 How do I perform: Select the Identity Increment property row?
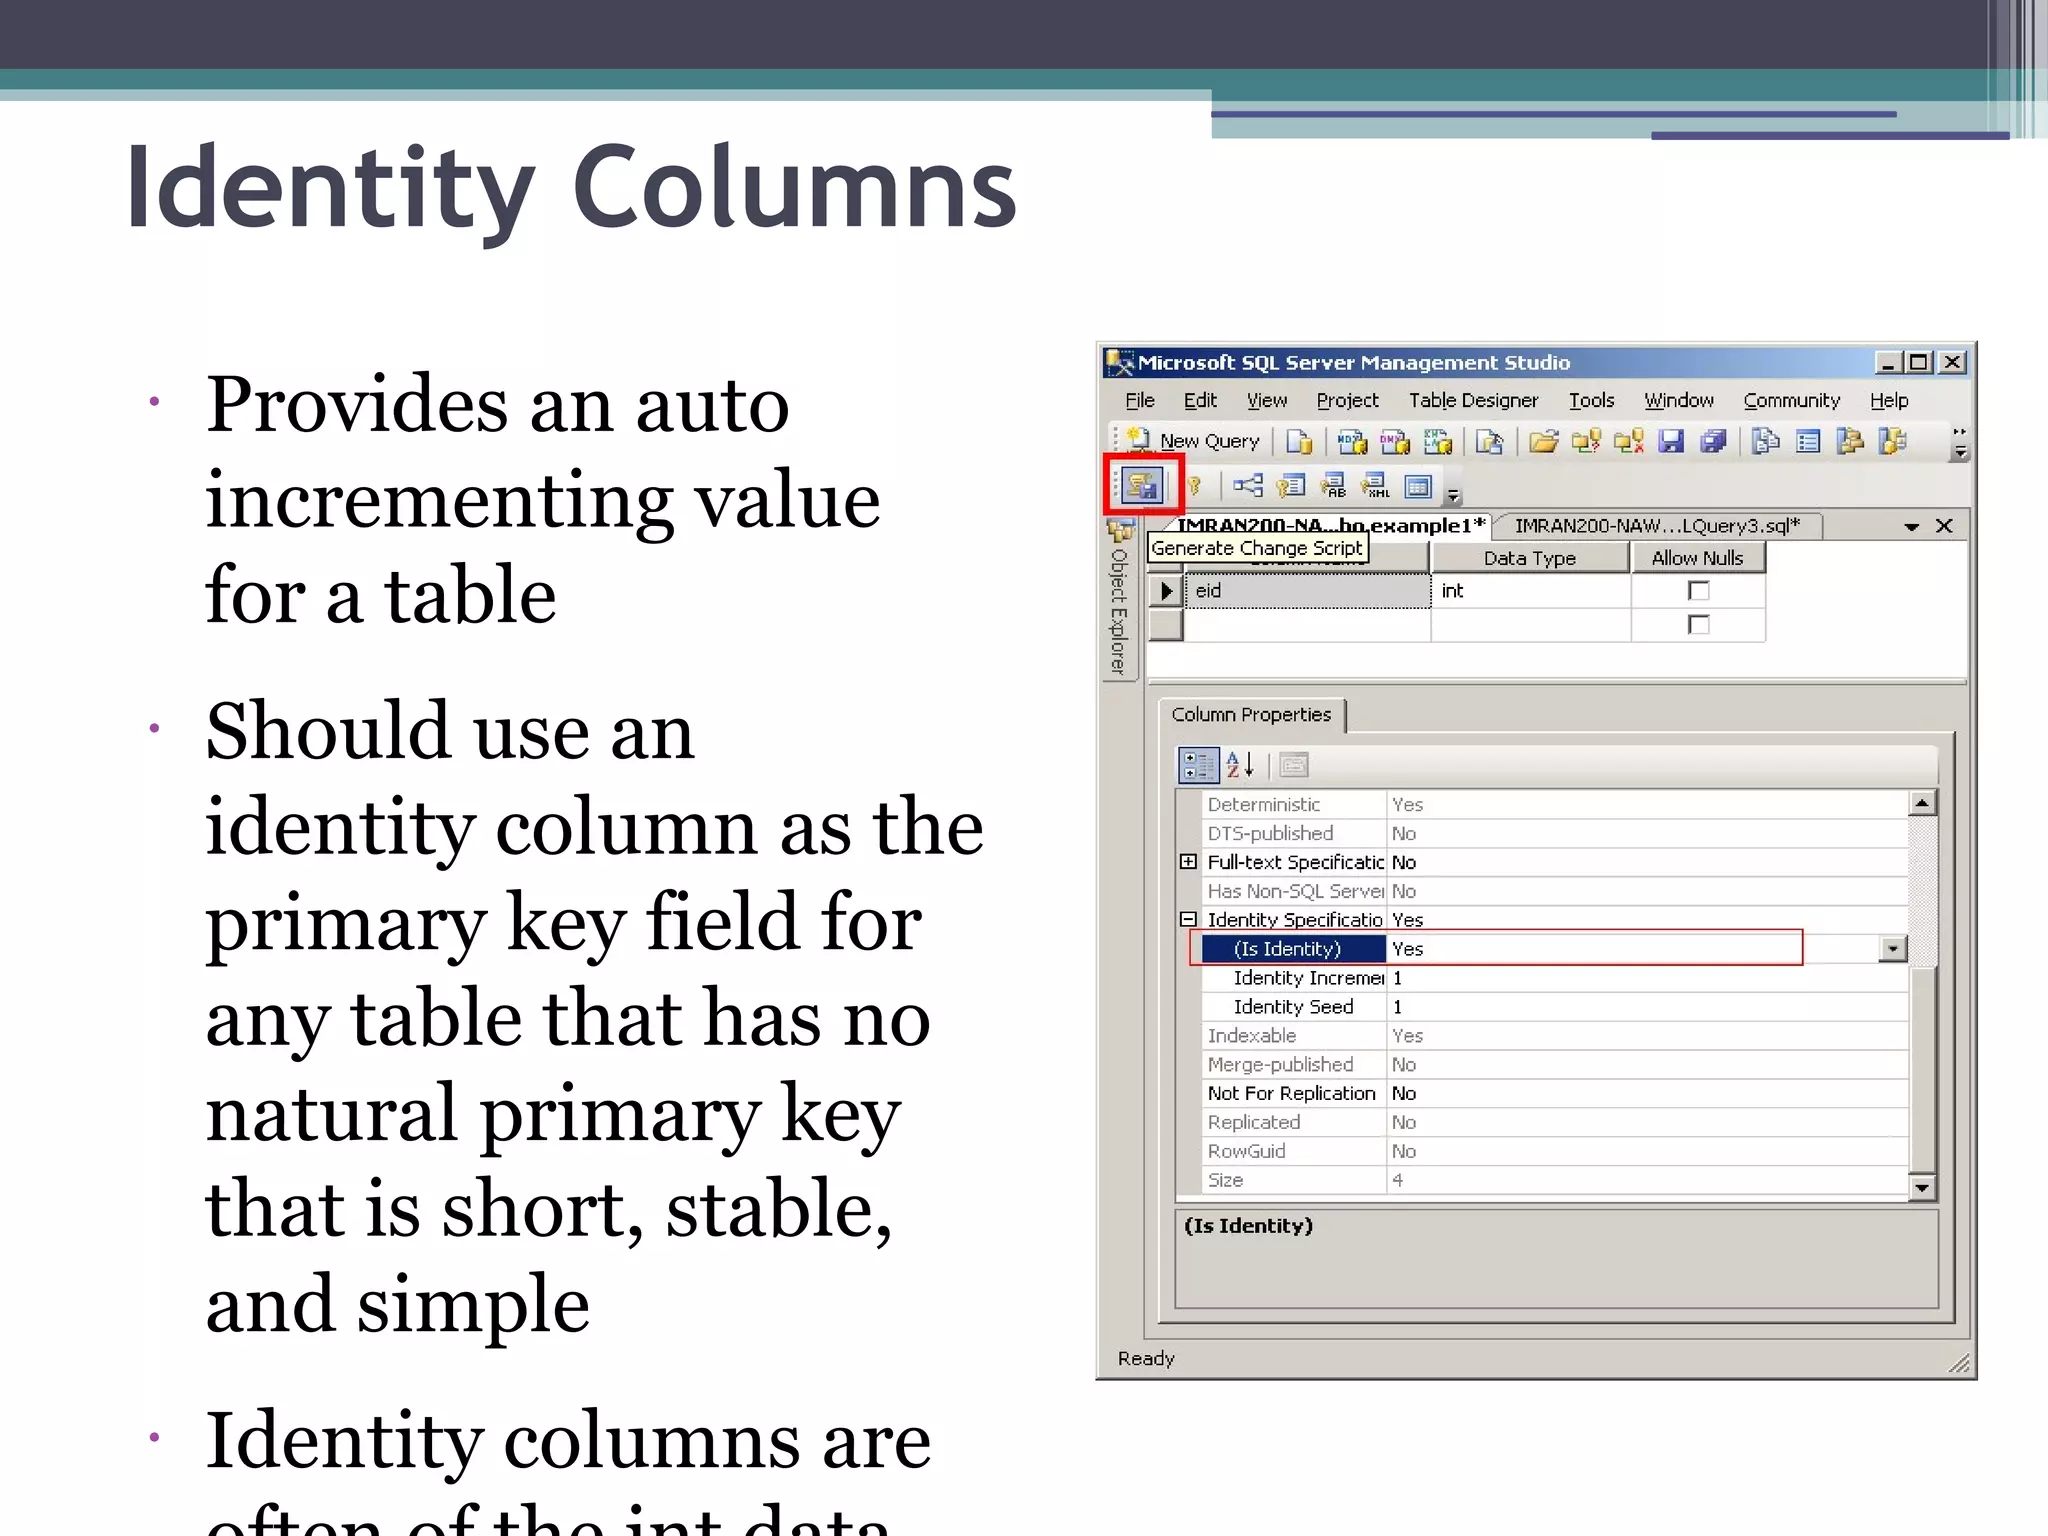click(1555, 978)
